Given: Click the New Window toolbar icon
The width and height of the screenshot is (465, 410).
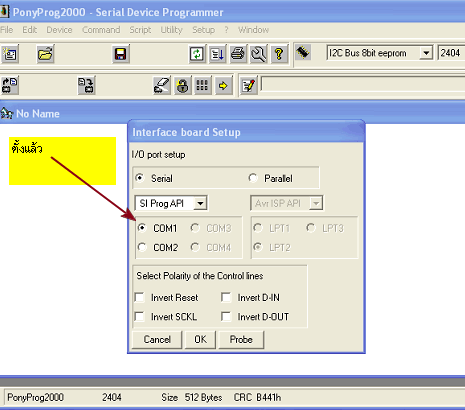Looking at the screenshot, I should (10, 54).
